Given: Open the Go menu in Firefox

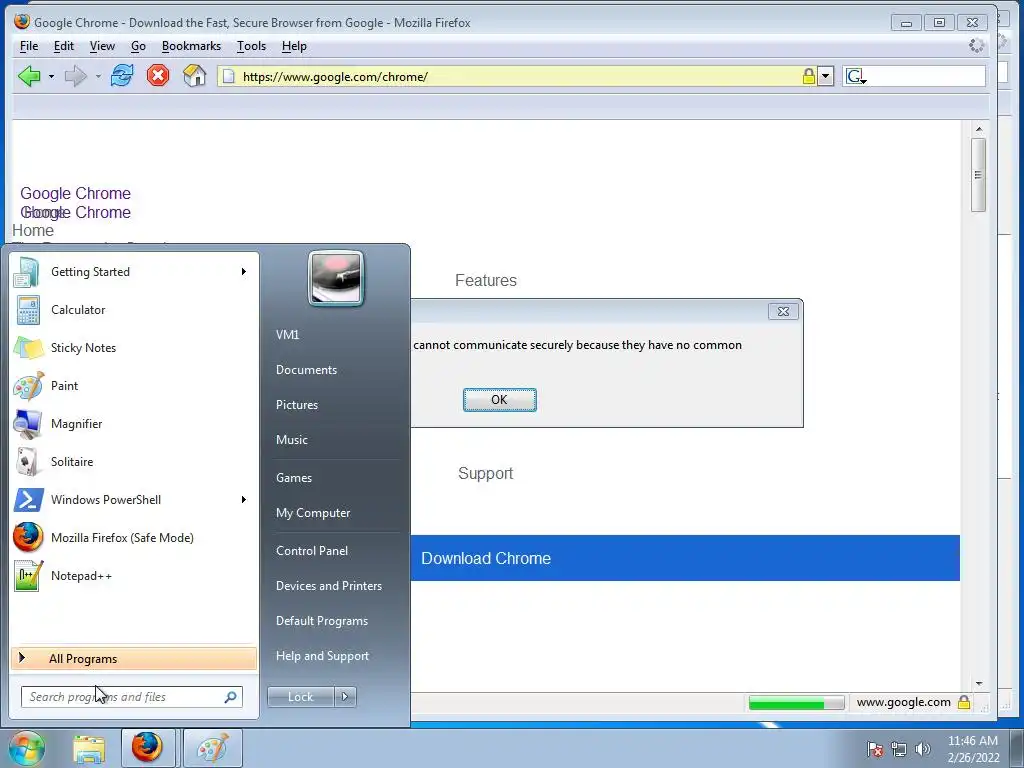Looking at the screenshot, I should point(138,46).
